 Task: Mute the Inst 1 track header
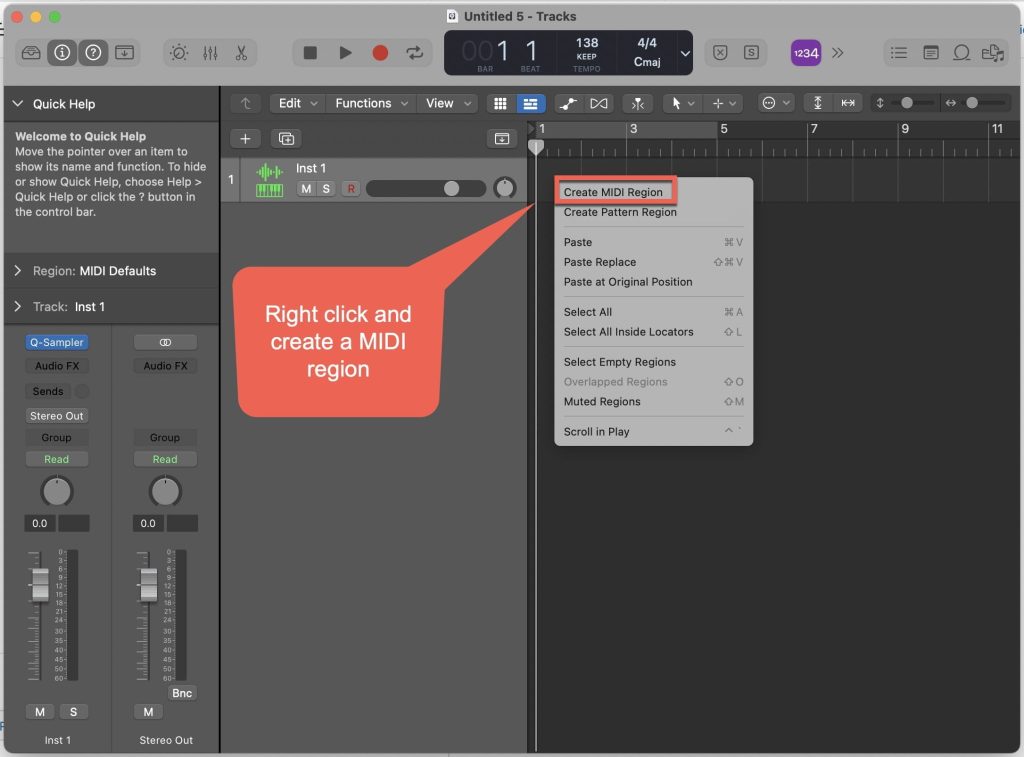point(306,189)
